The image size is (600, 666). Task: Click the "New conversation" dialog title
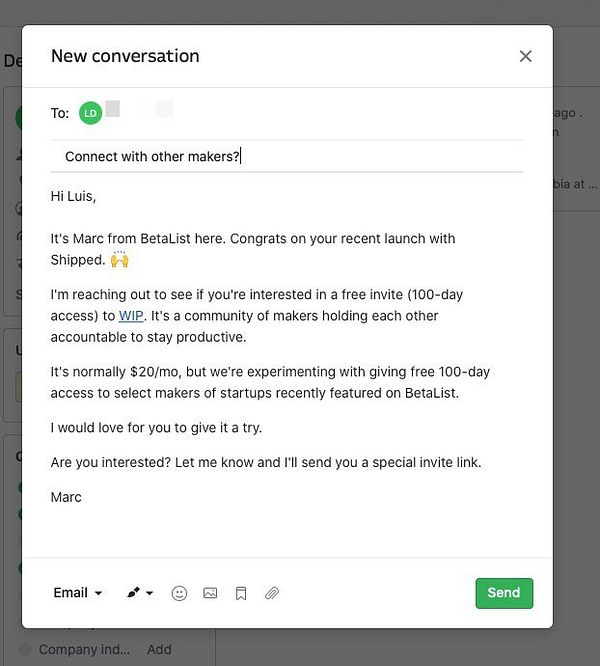point(125,56)
